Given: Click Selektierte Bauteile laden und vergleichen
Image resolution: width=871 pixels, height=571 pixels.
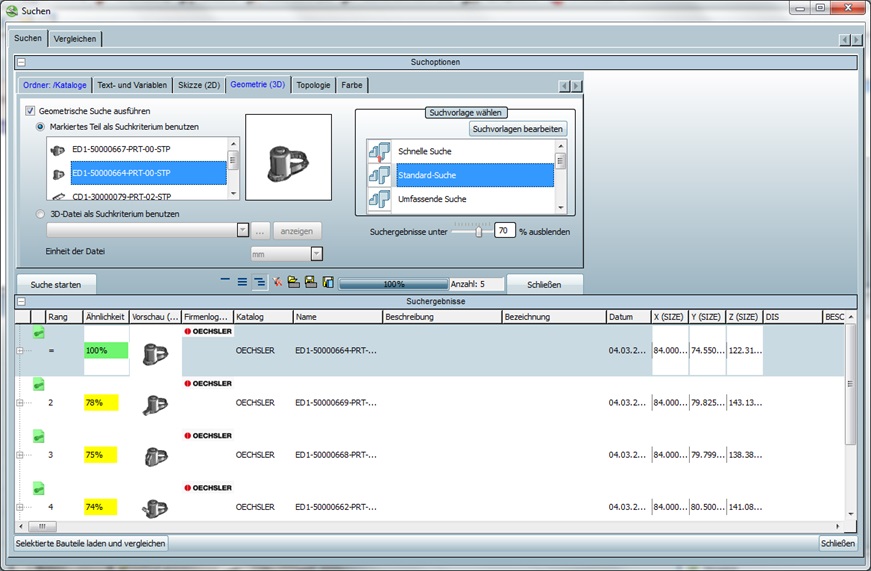Looking at the screenshot, I should [x=91, y=543].
